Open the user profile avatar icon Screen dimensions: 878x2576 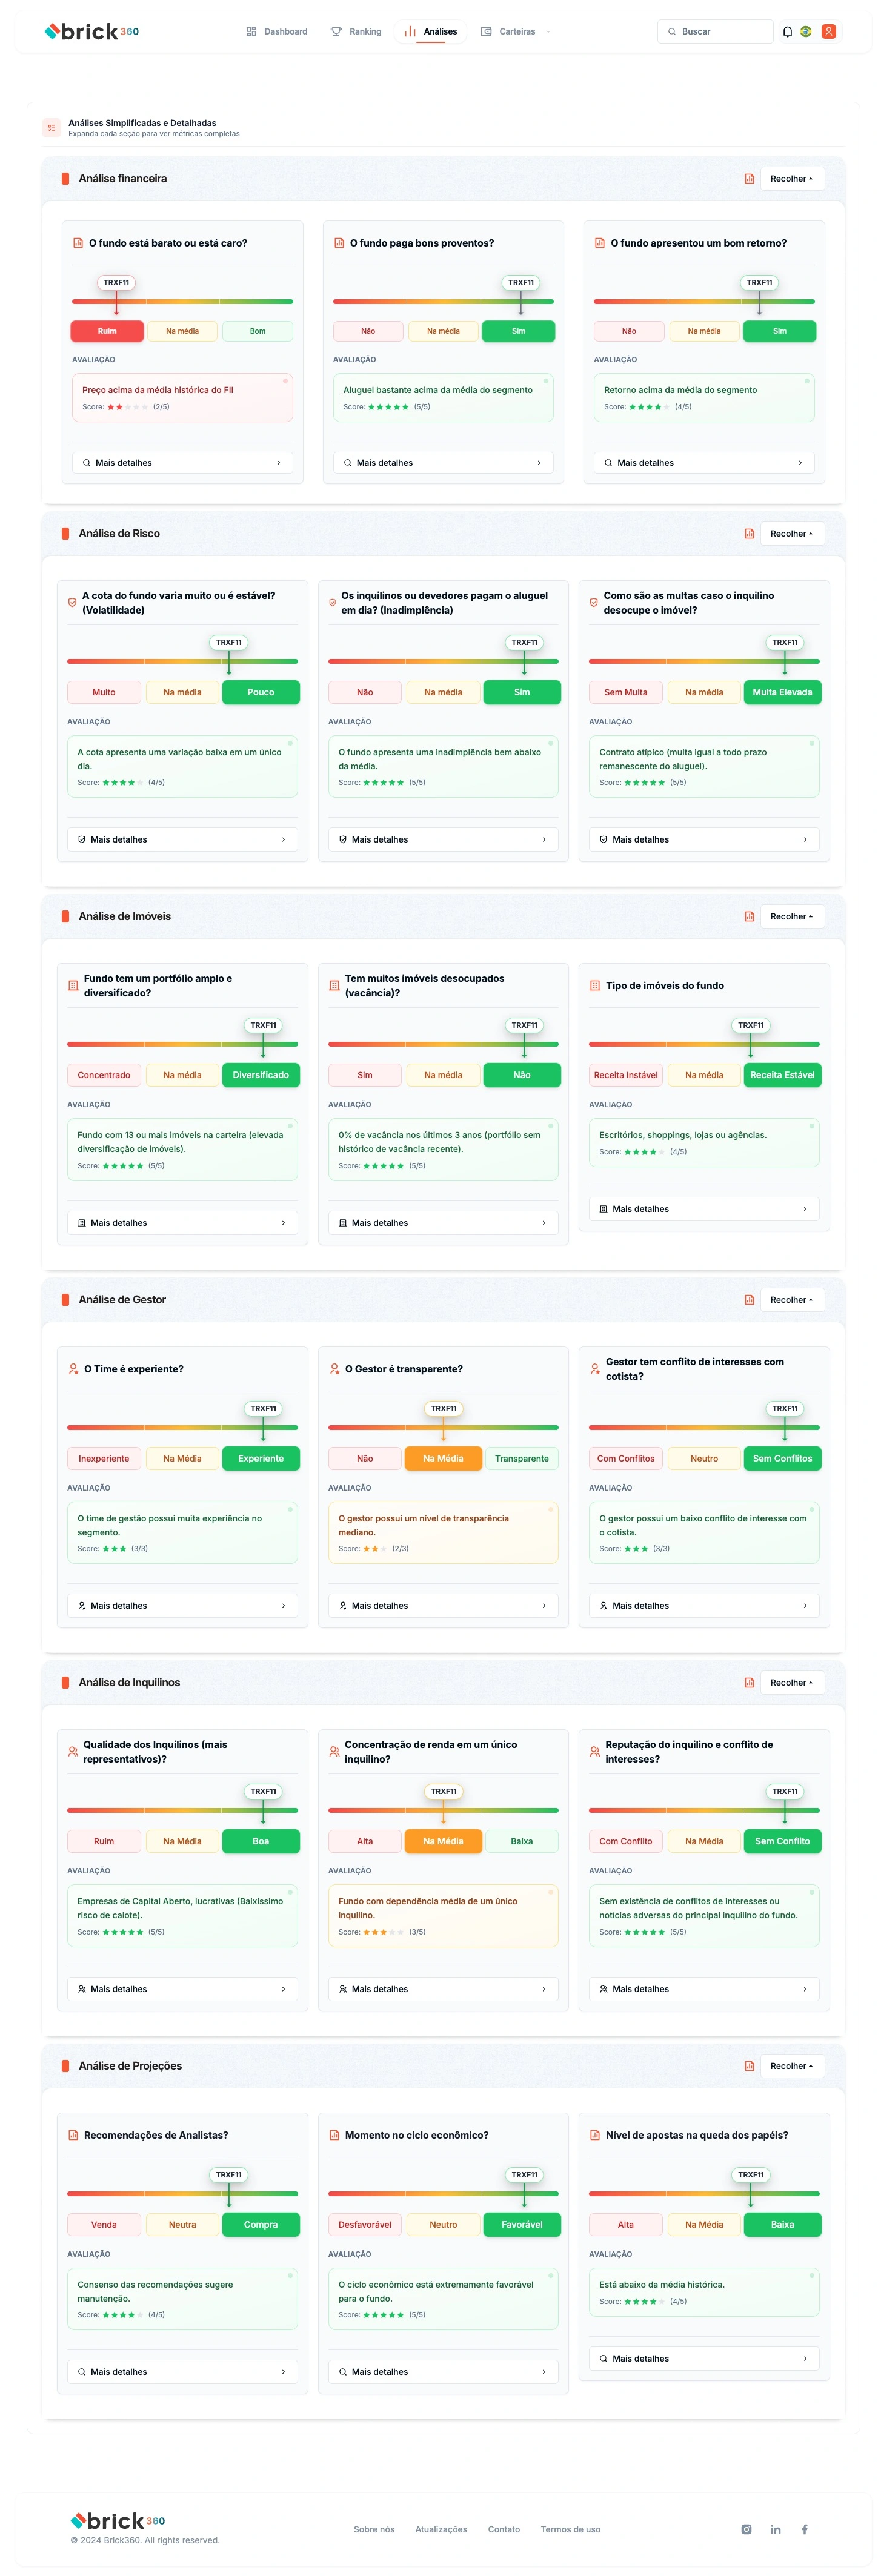pyautogui.click(x=828, y=32)
